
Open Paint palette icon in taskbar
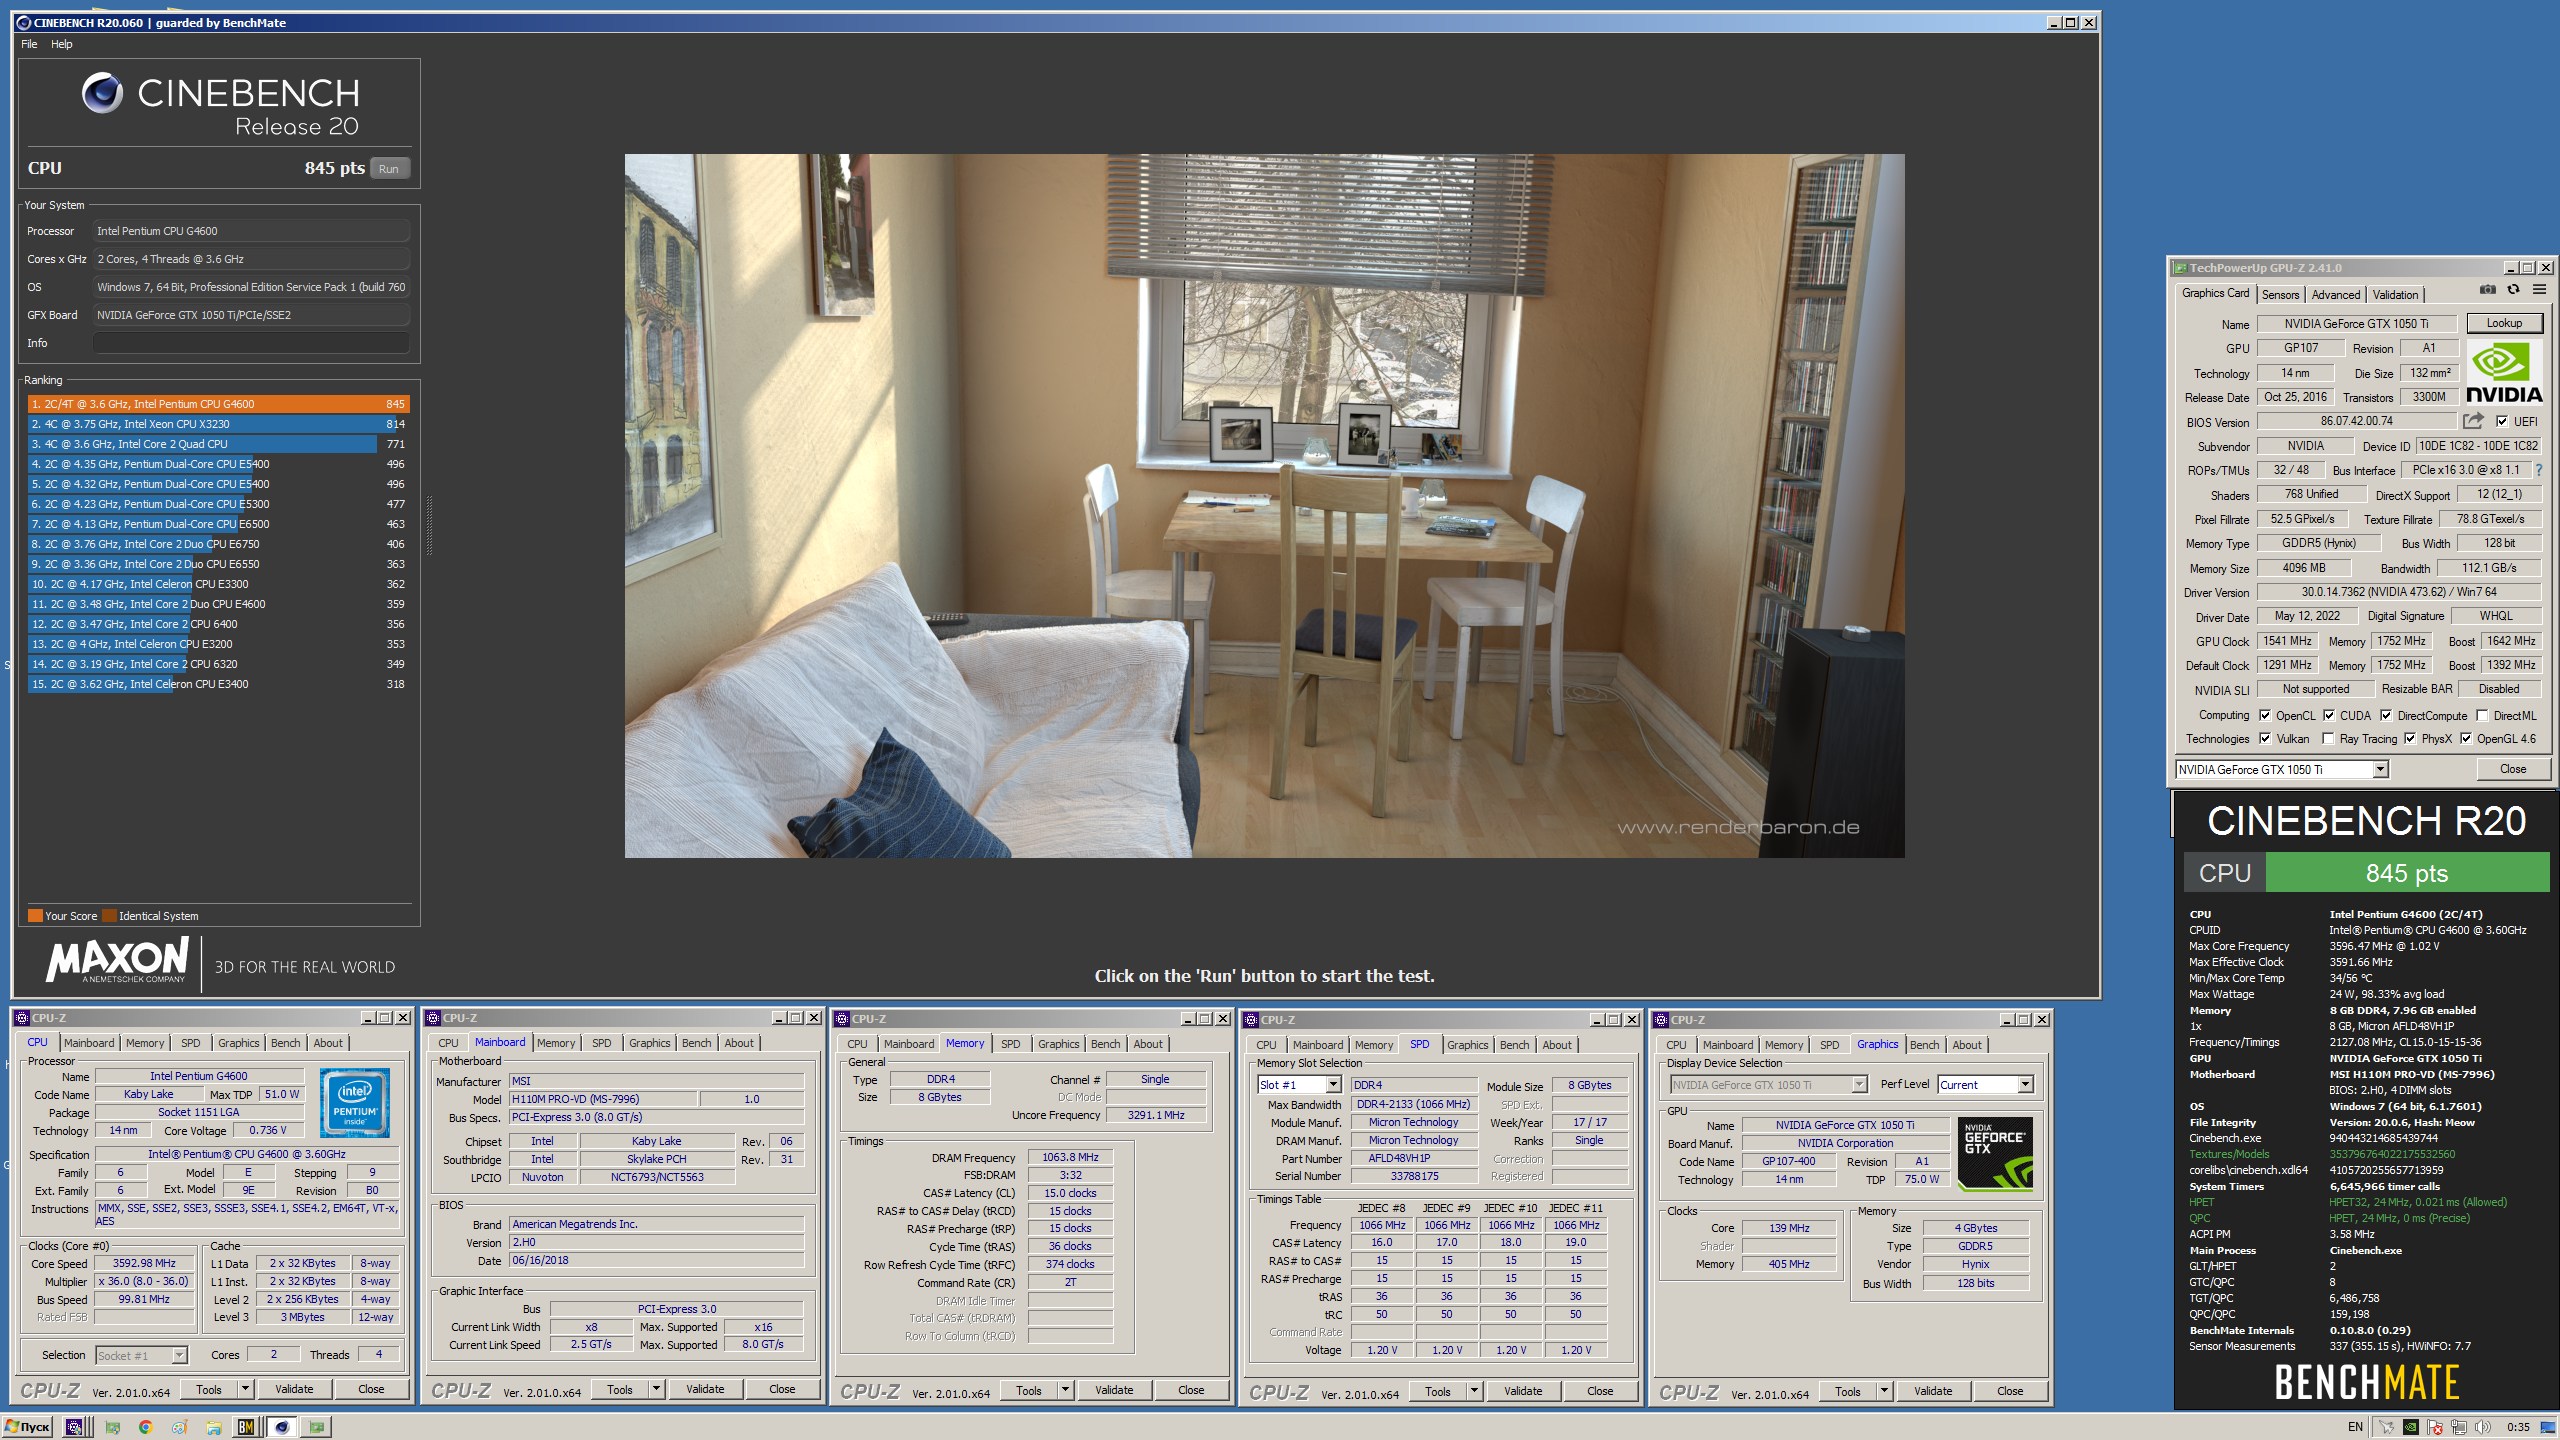click(x=179, y=1427)
